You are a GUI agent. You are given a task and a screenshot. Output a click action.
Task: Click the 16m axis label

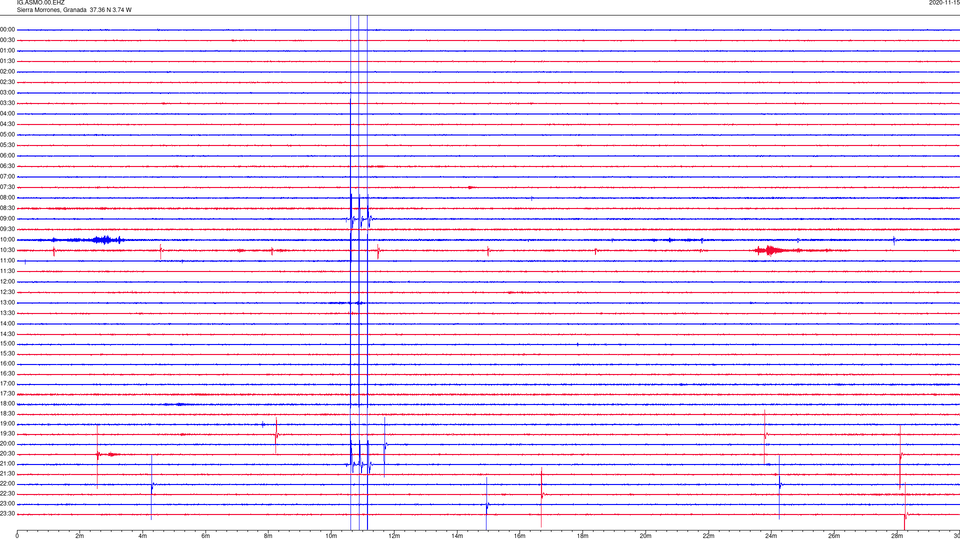(520, 536)
